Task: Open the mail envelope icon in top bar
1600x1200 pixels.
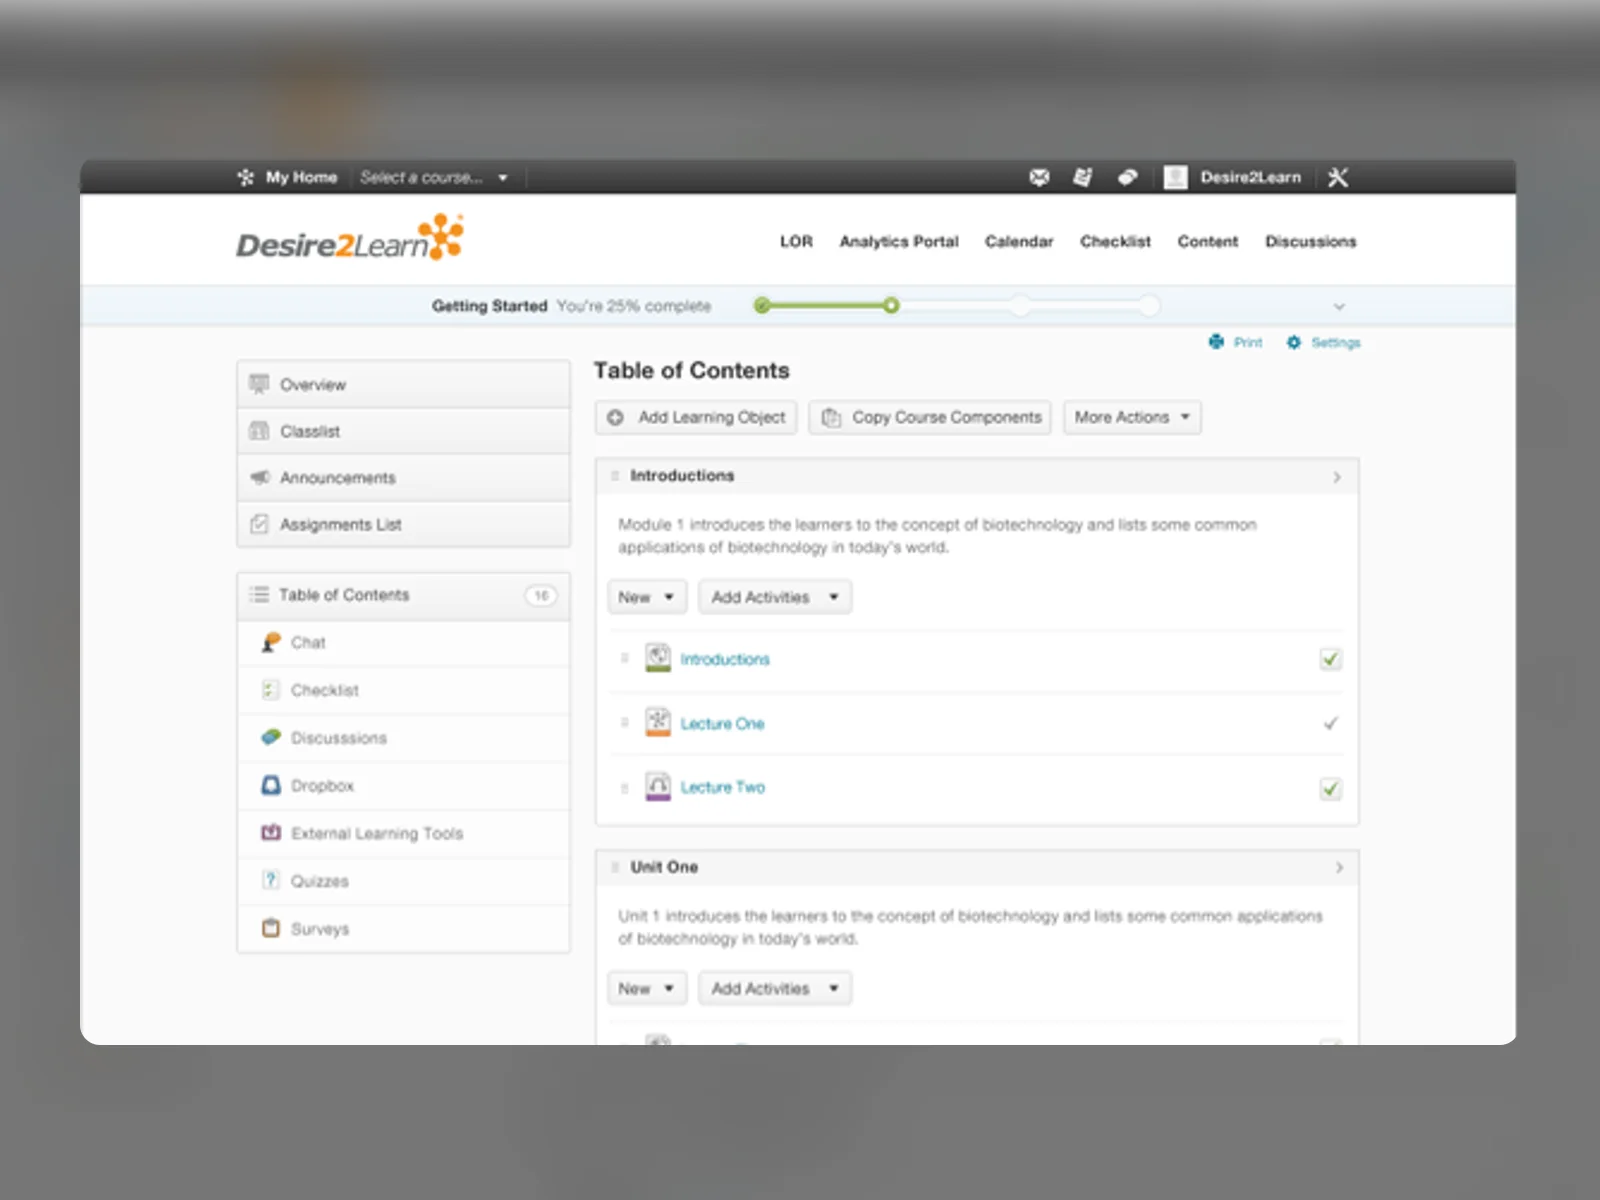Action: 1039,177
